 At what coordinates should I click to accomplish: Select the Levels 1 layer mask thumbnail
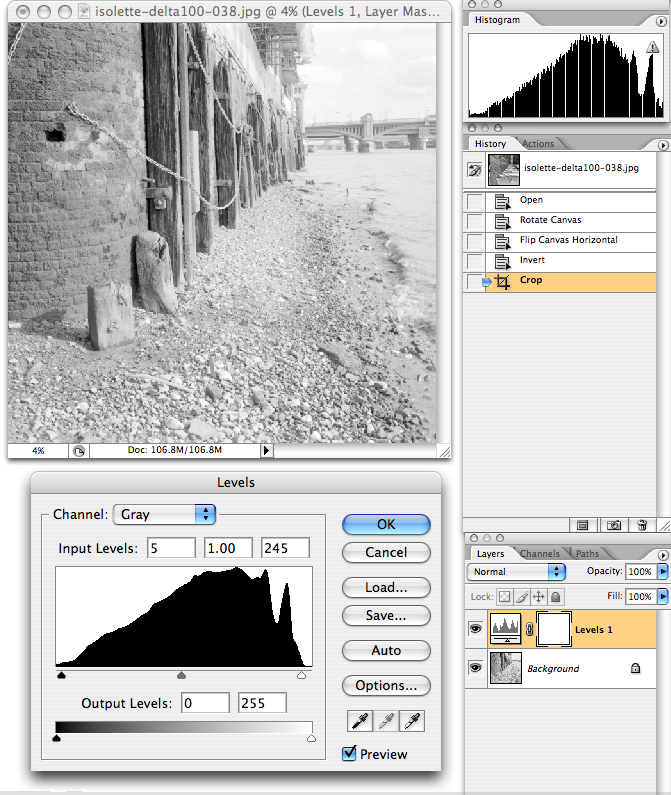[553, 629]
